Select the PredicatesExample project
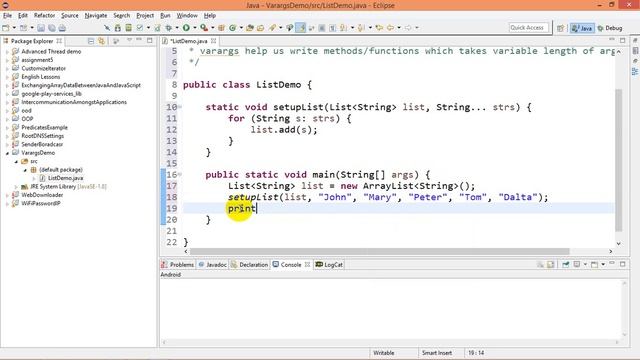 [x=44, y=128]
